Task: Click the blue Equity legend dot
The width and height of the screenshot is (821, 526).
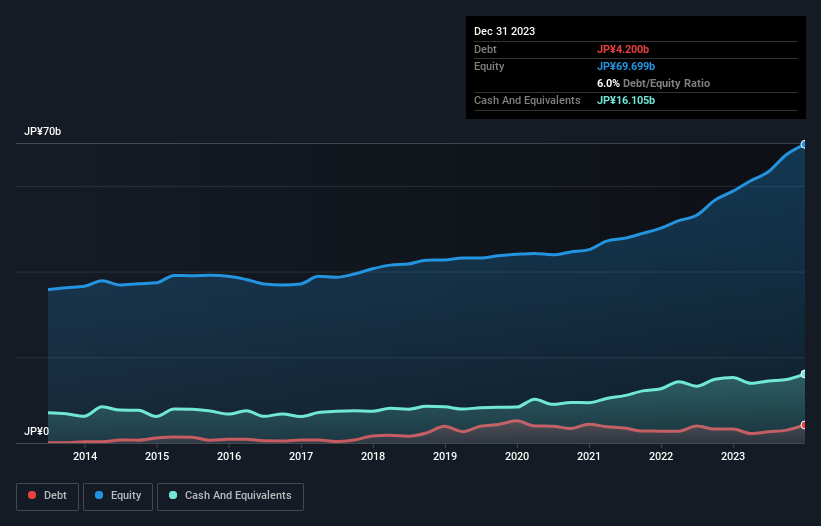Action: point(99,495)
